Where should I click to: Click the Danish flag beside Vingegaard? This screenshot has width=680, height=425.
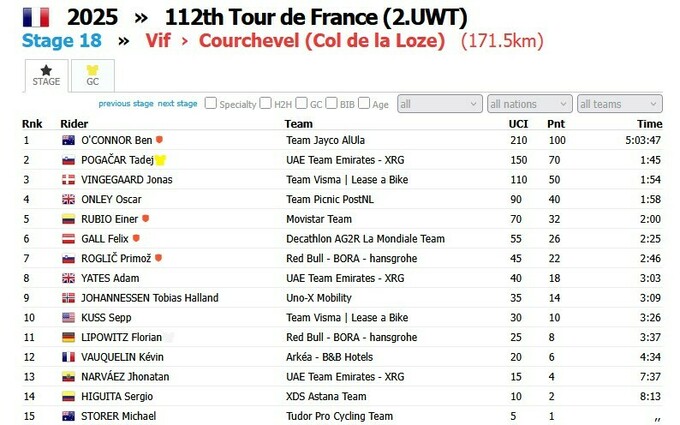69,180
